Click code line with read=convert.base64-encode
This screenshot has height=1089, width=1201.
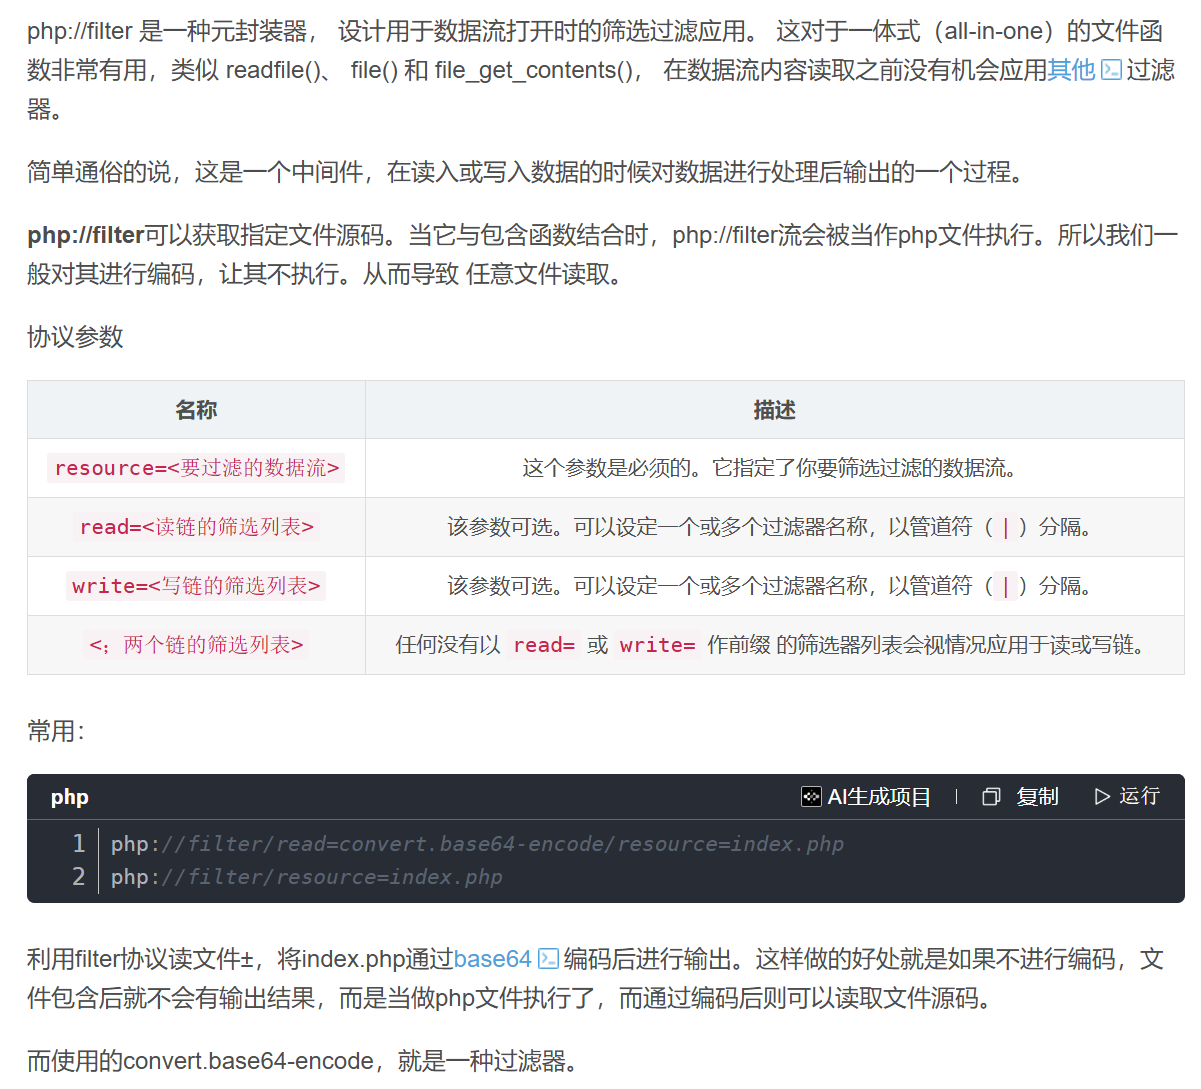pos(477,844)
